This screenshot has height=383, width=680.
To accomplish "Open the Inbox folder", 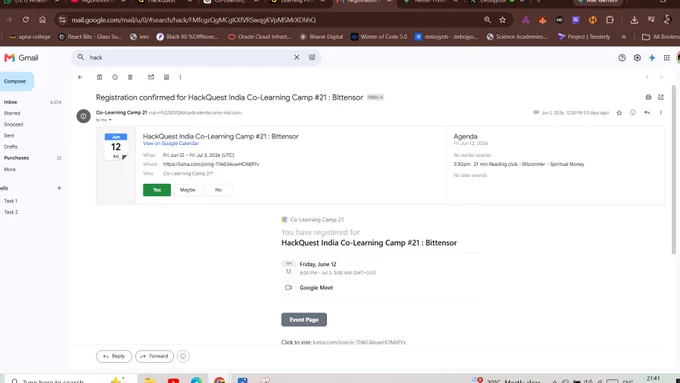I will click(x=10, y=102).
